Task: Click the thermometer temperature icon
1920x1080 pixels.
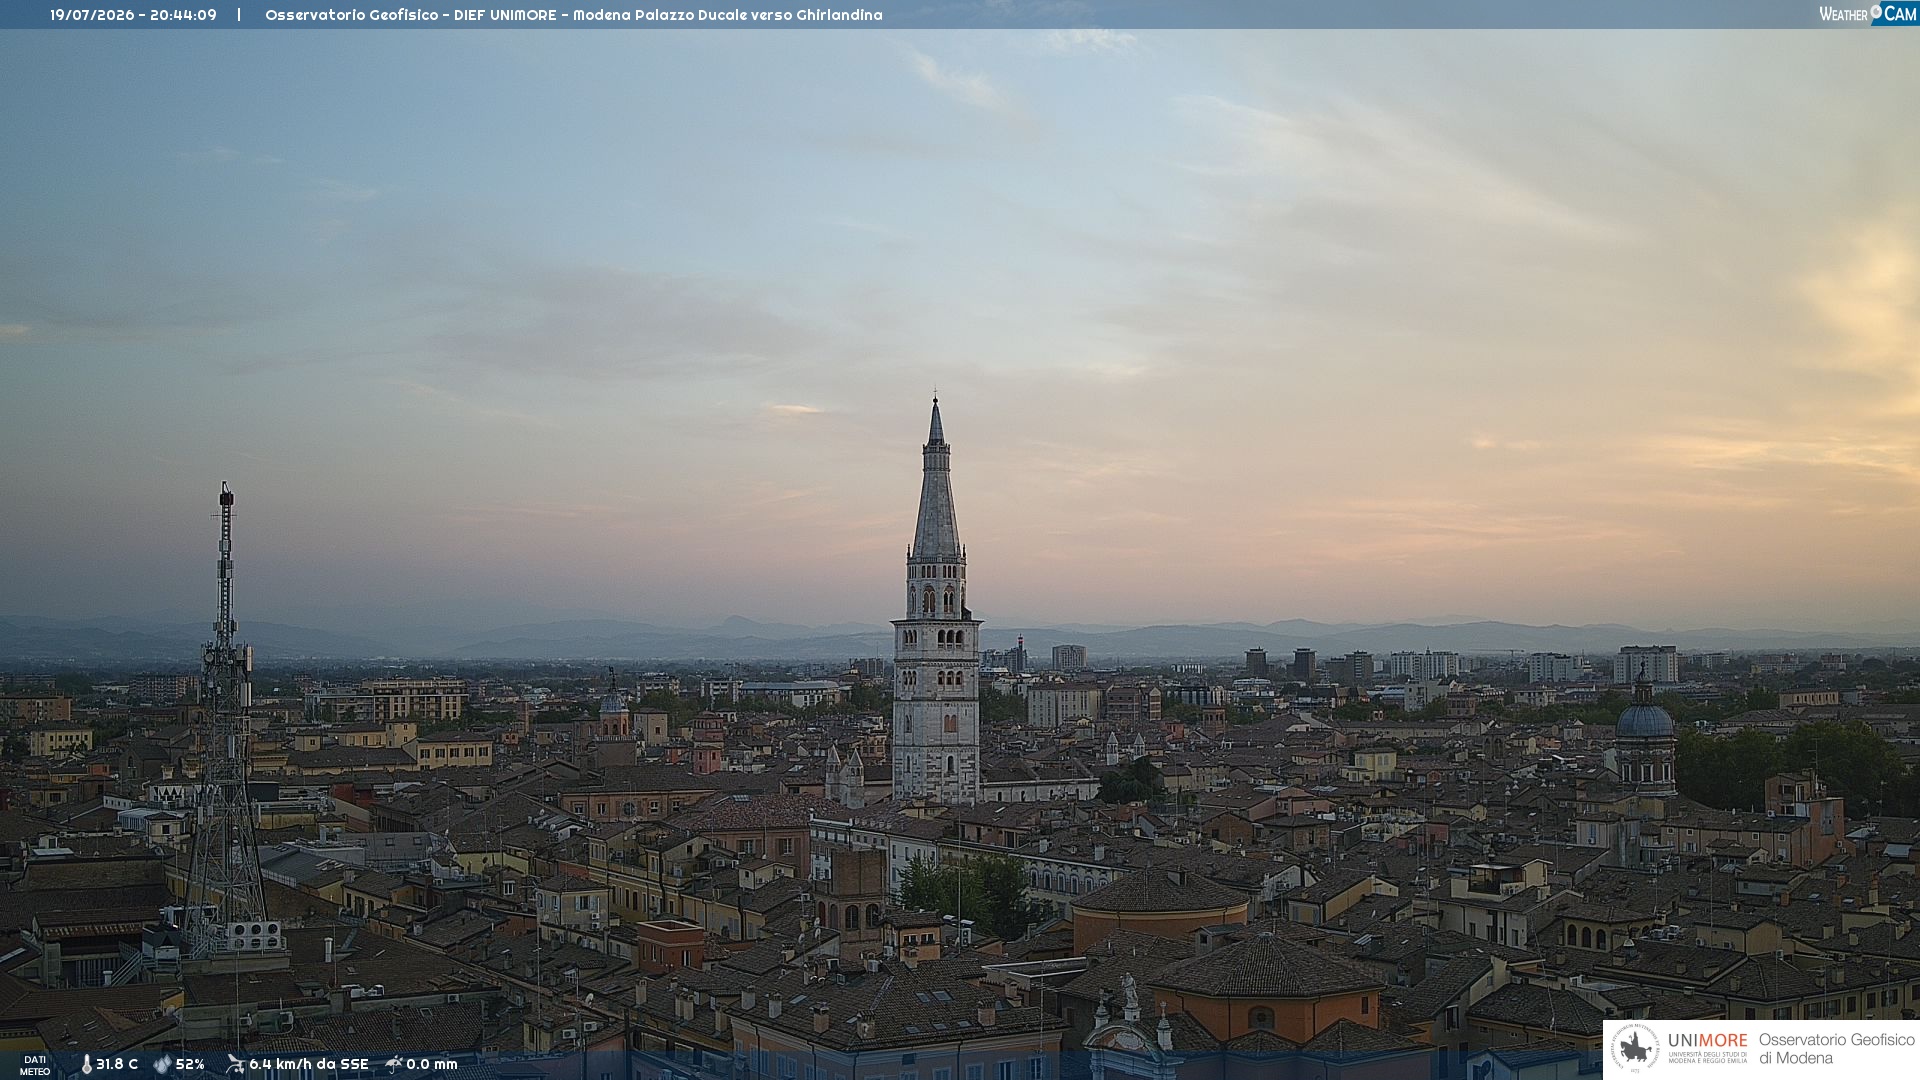Action: [x=86, y=1065]
